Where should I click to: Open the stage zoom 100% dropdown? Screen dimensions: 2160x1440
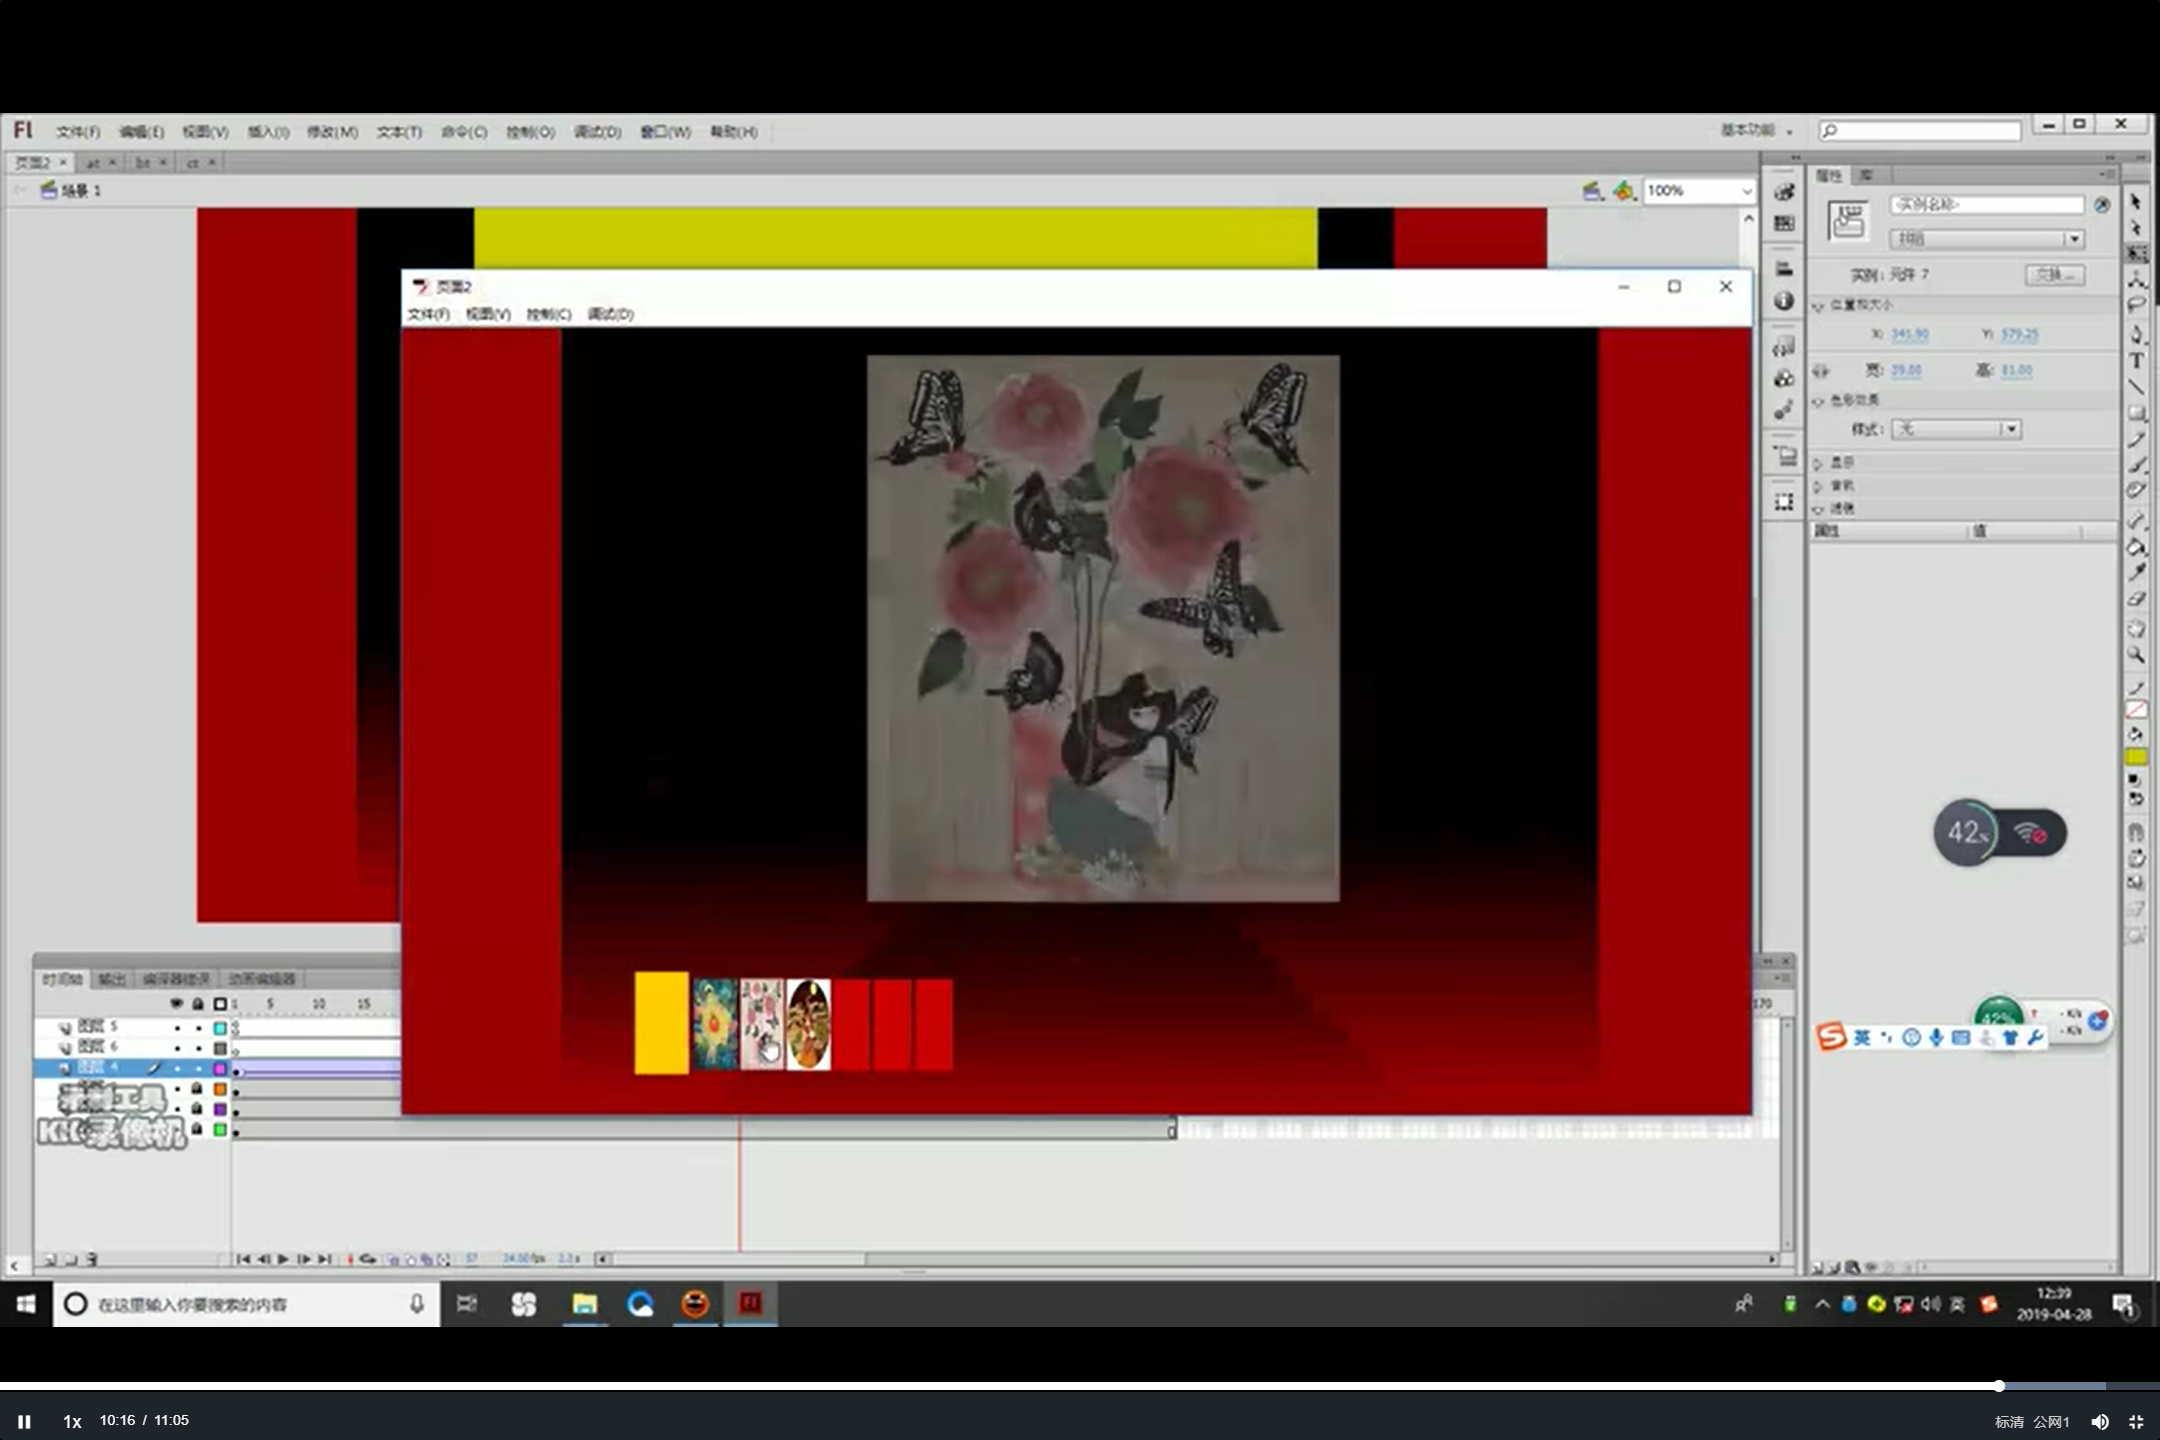tap(1746, 191)
